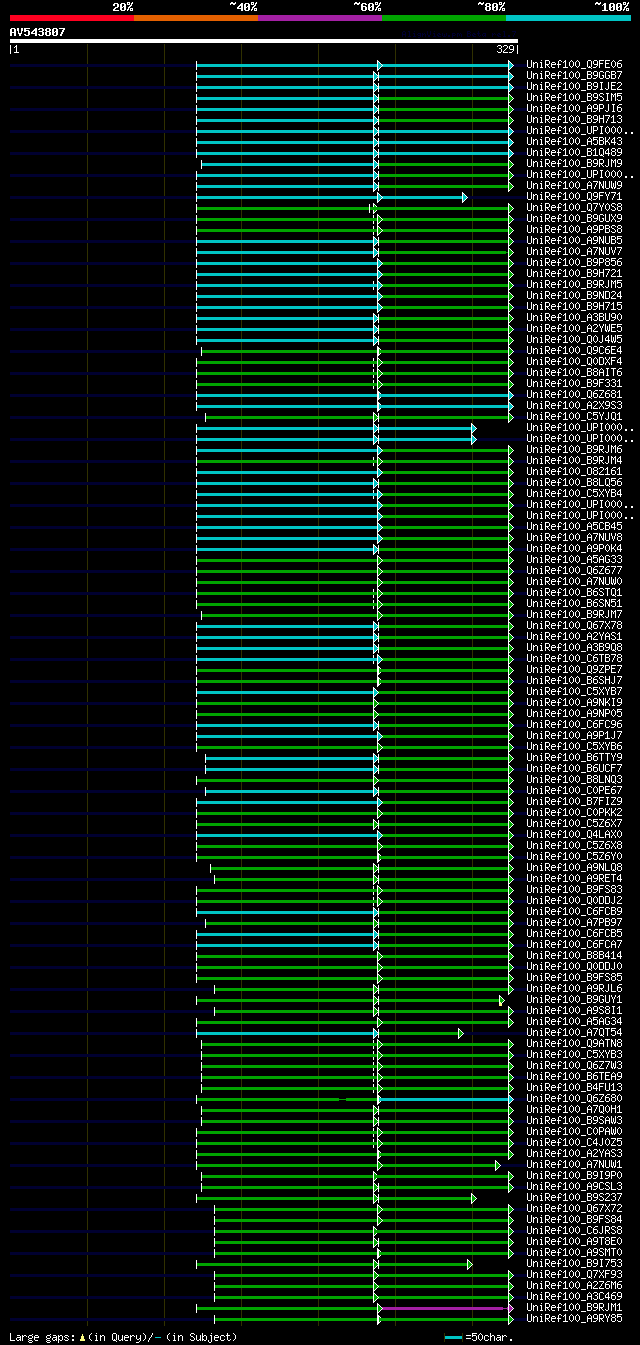Open UniRef100_B9I753 hit

[x=574, y=1263]
